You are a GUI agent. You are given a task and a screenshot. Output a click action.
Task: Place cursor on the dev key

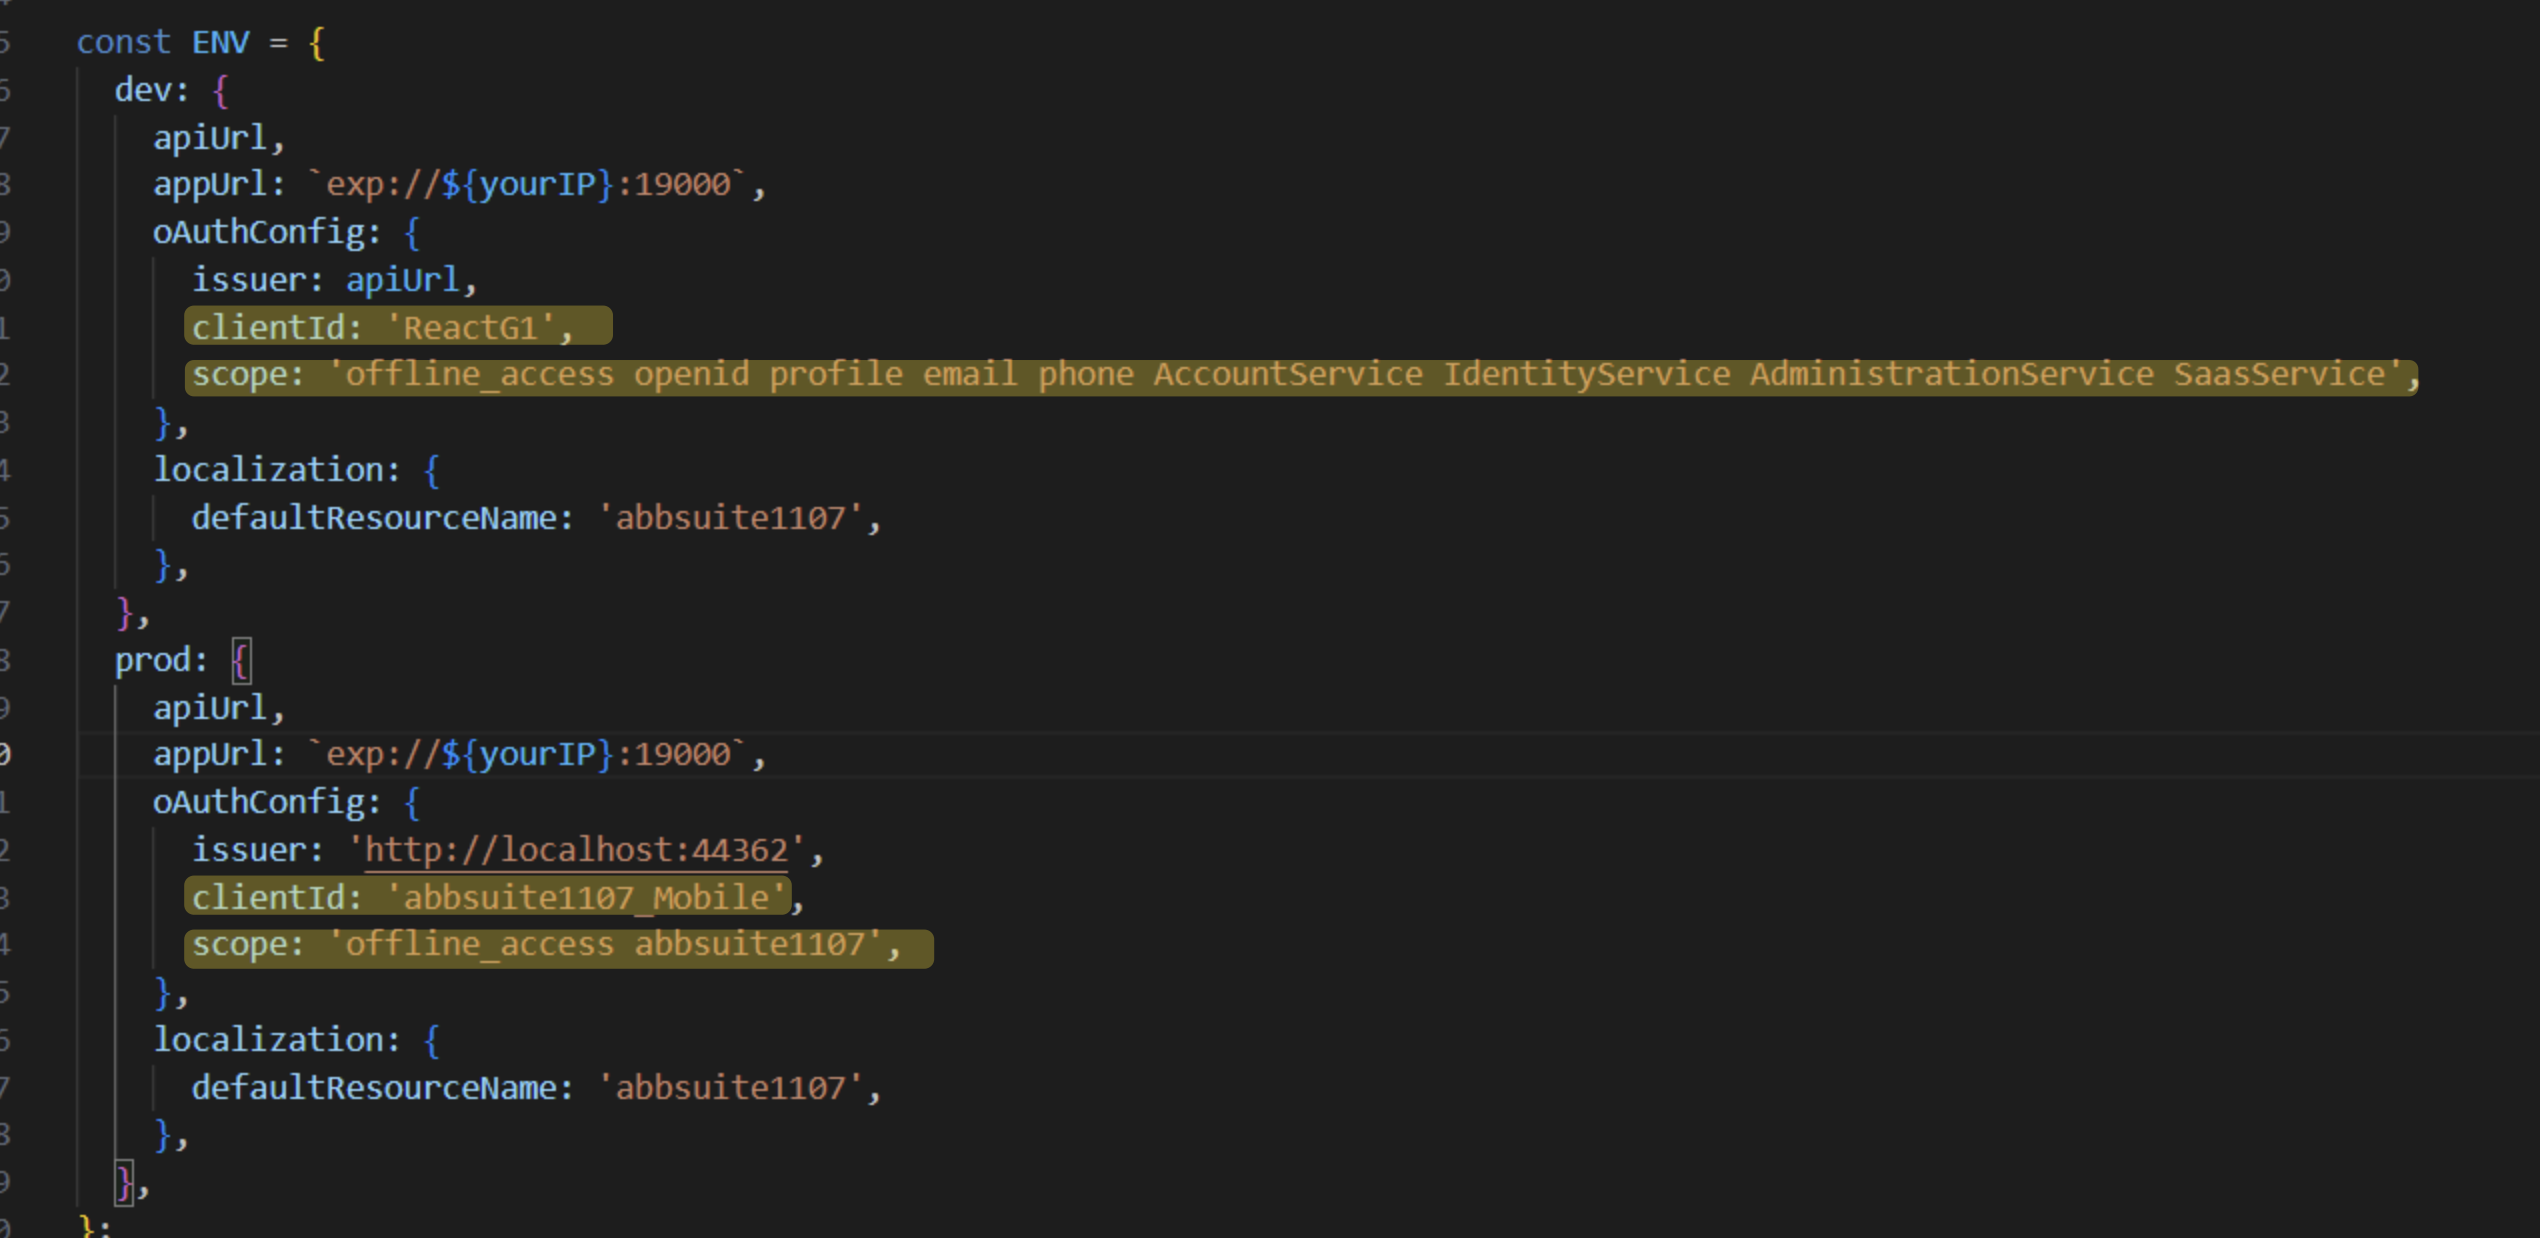143,90
